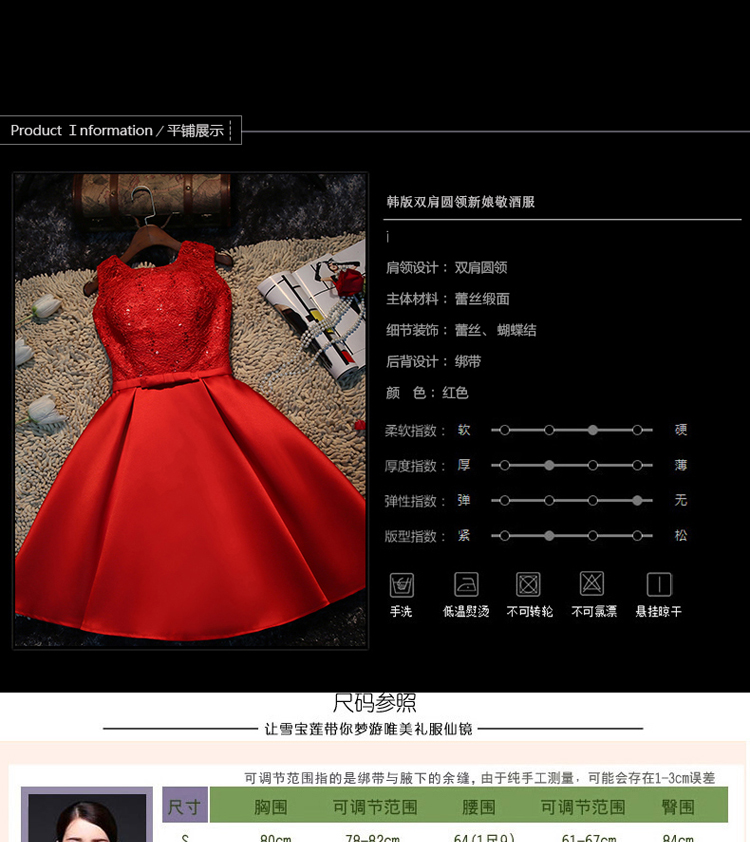Click the hang-dry (悬挂晾干) icon
This screenshot has height=842, width=750.
pyautogui.click(x=659, y=584)
